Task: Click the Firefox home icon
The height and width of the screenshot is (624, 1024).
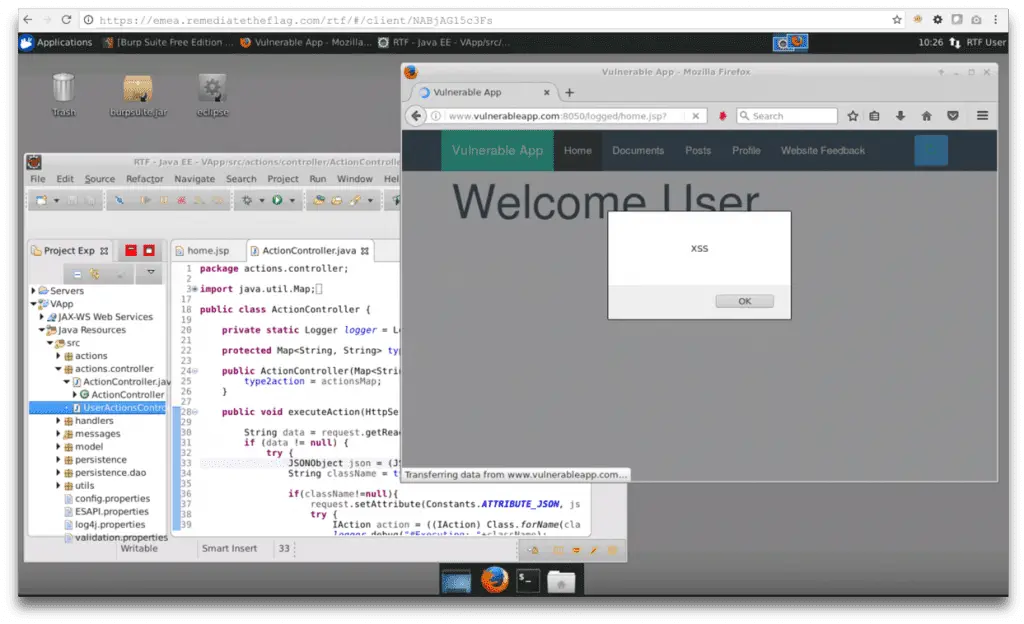Action: (927, 116)
